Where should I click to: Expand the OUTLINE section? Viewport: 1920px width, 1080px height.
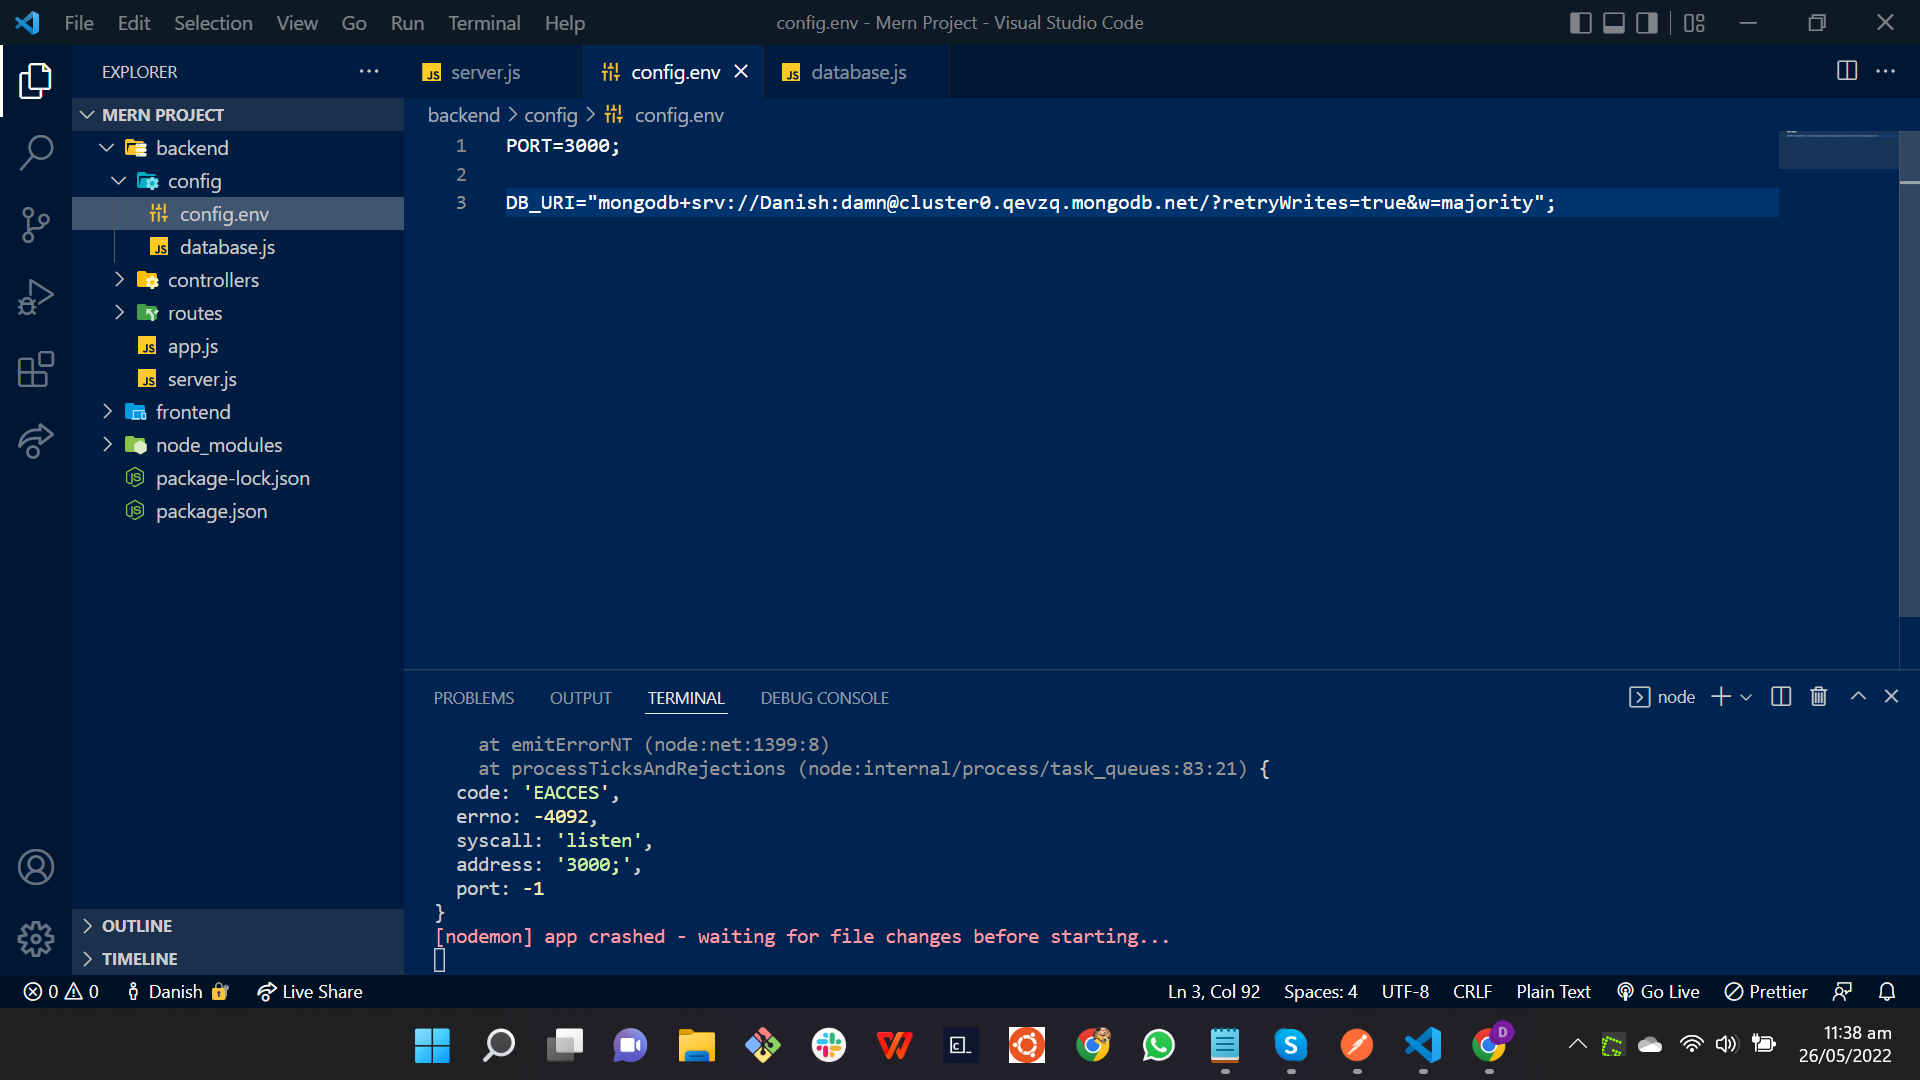[x=238, y=926]
